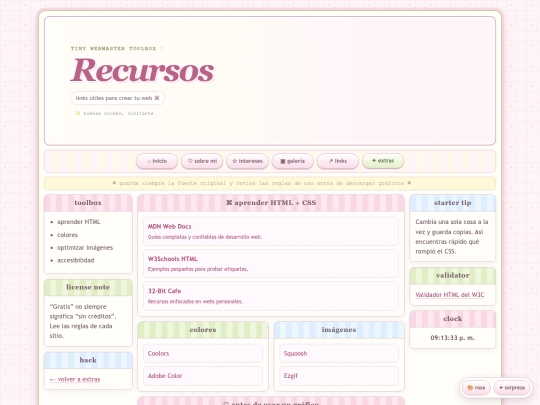540x405 pixels.
Task: Click the aprender HTML + CSS section header
Action: coord(271,203)
